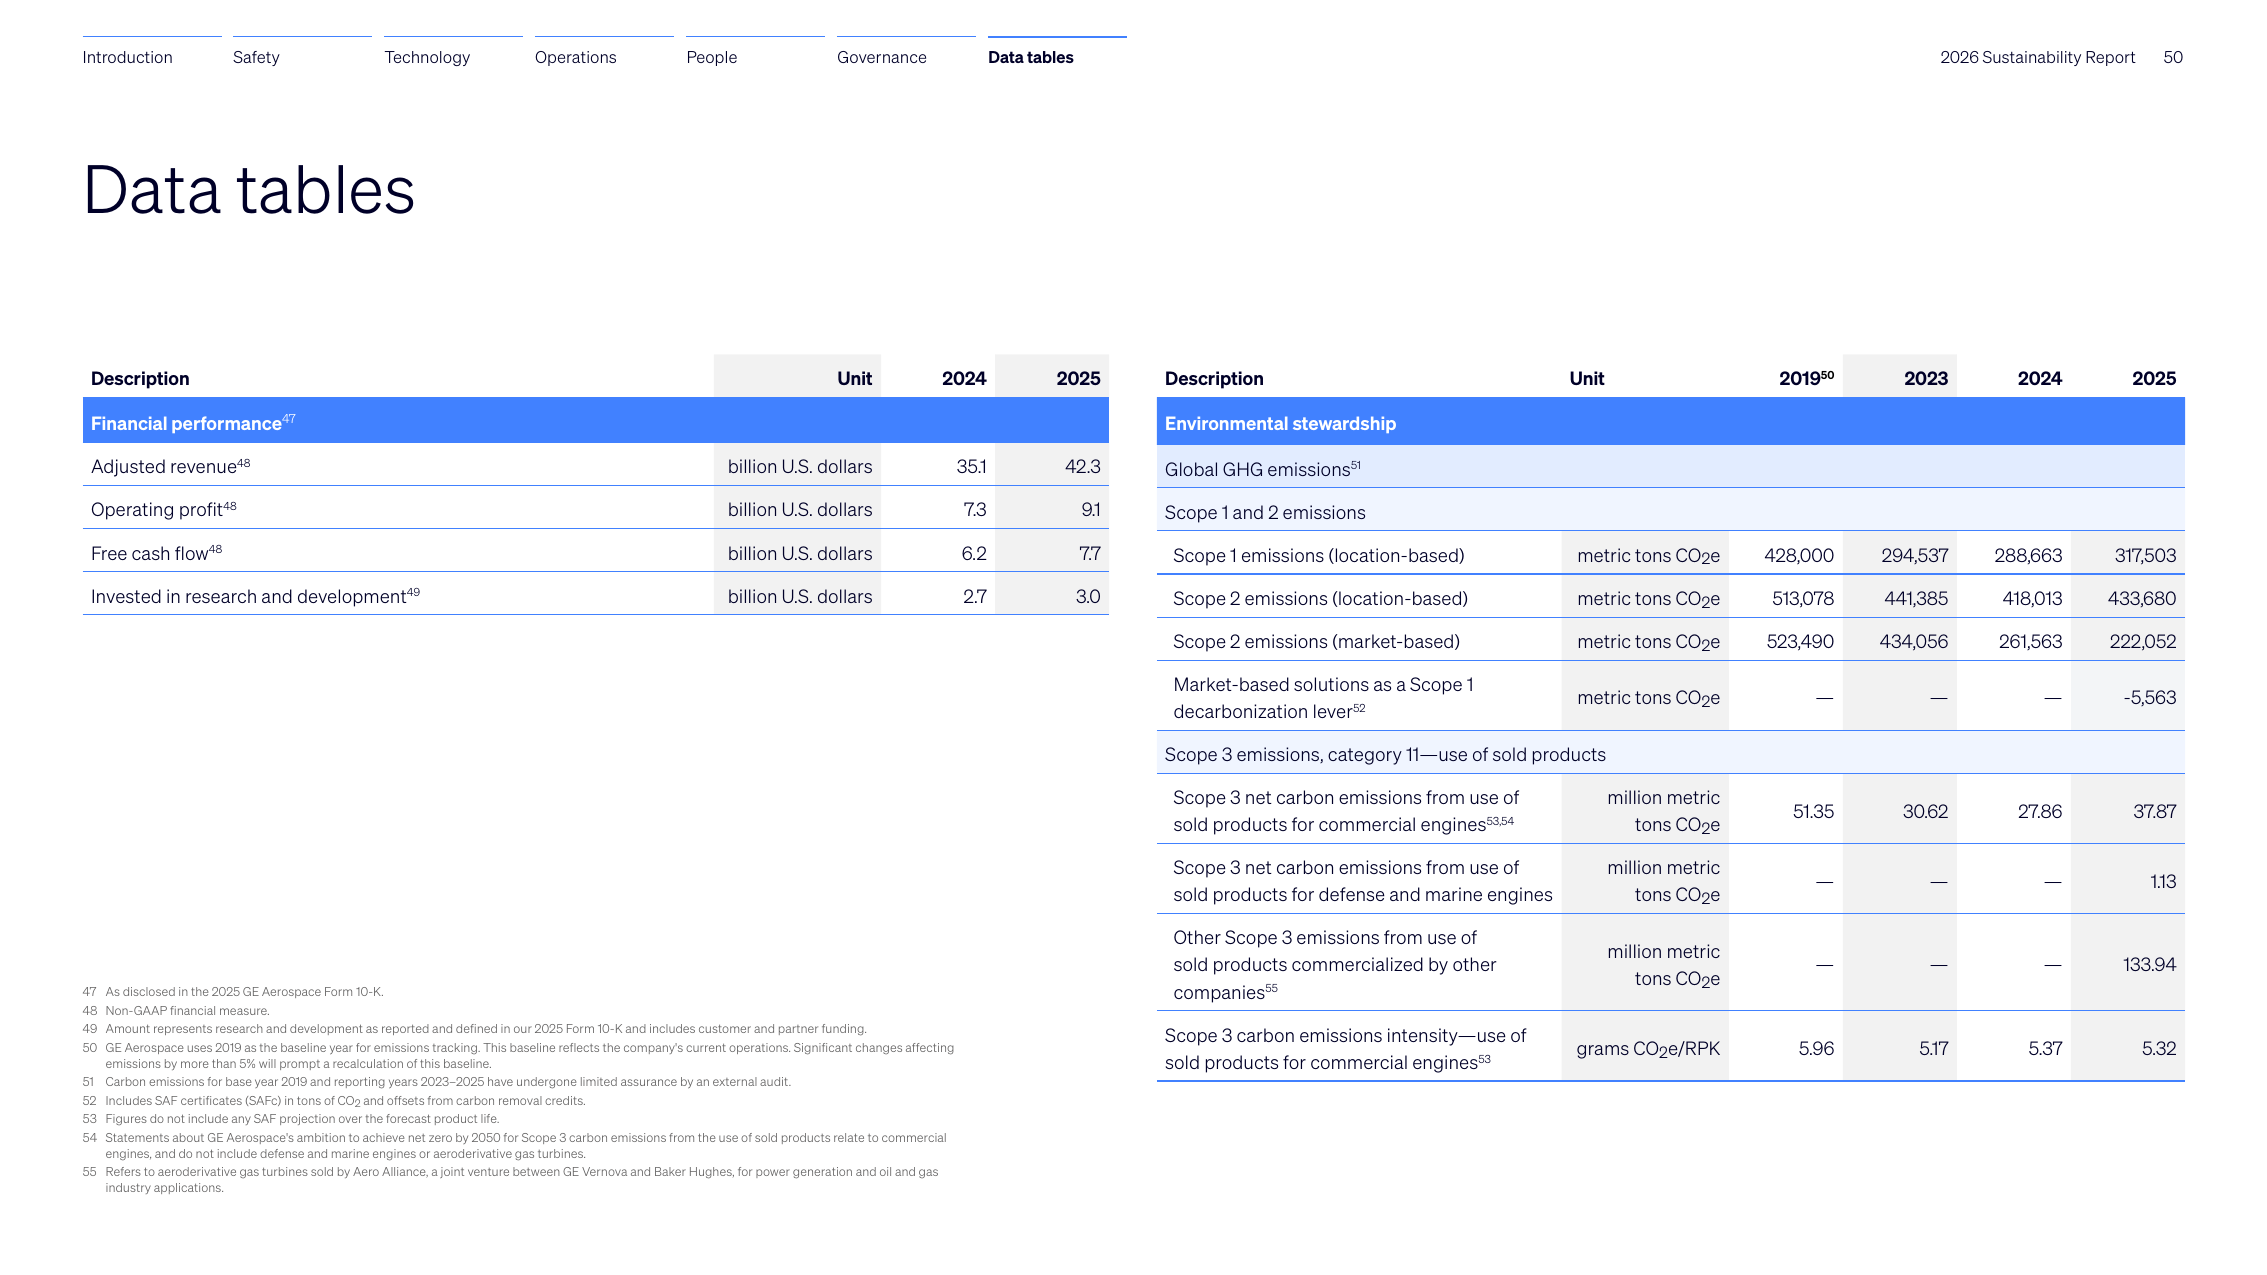Select the 133.94 other Scope 3 value
This screenshot has width=2267, height=1275.
(2149, 964)
